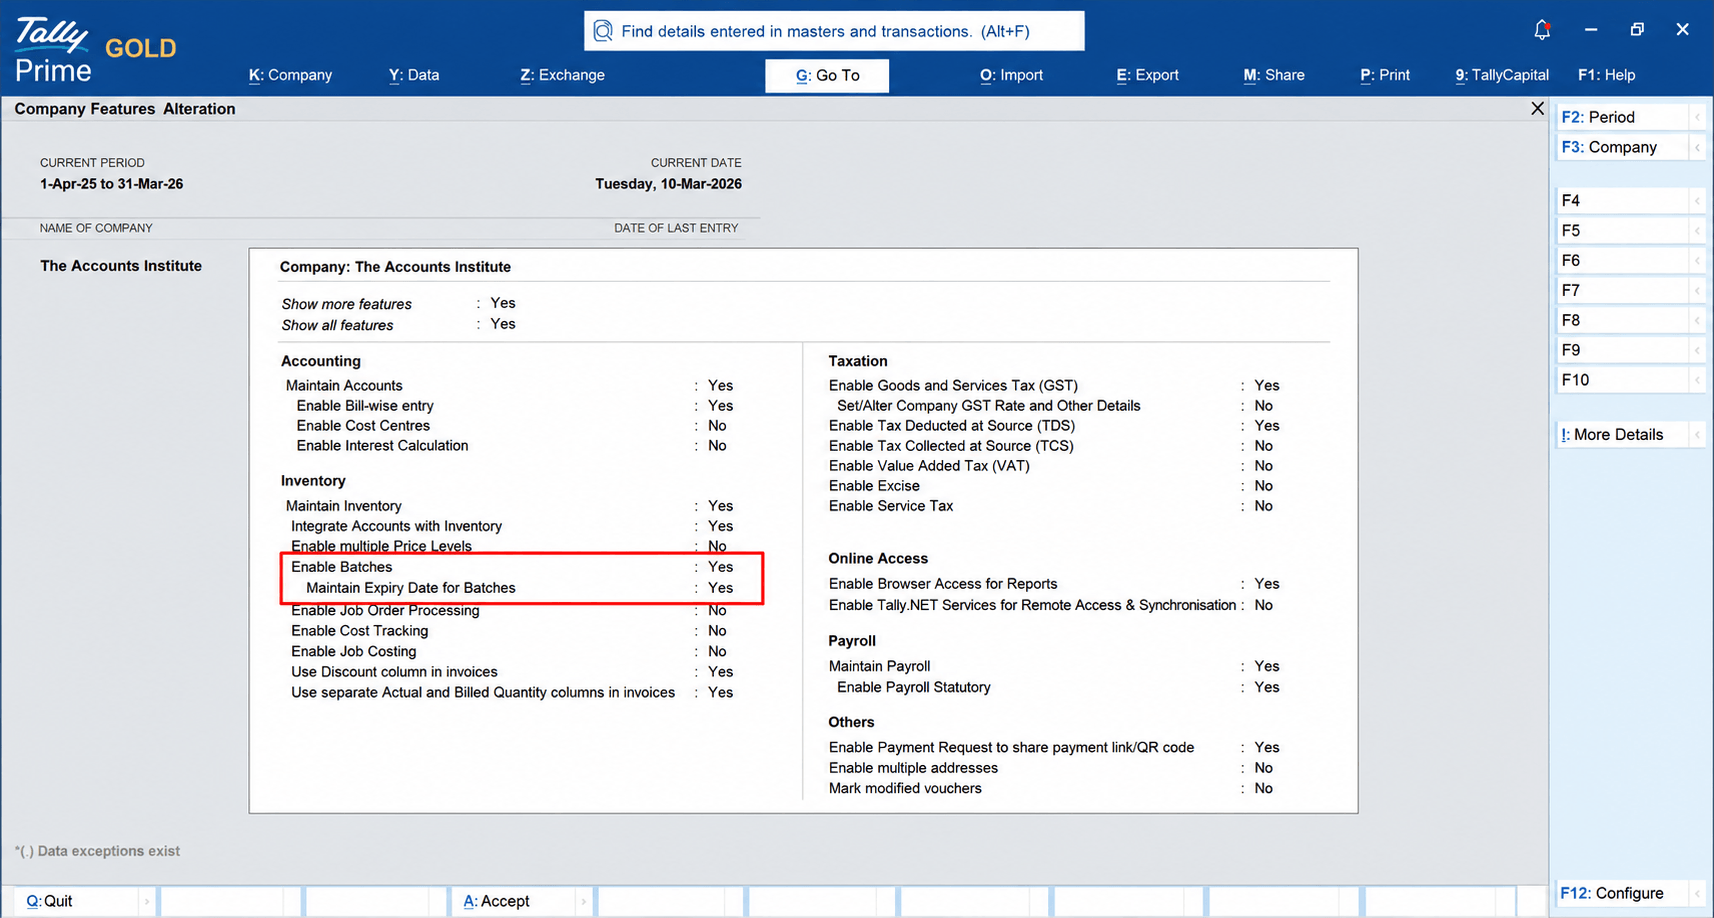Viewport: 1714px width, 918px height.
Task: Open the Y: Data menu
Action: pyautogui.click(x=414, y=75)
